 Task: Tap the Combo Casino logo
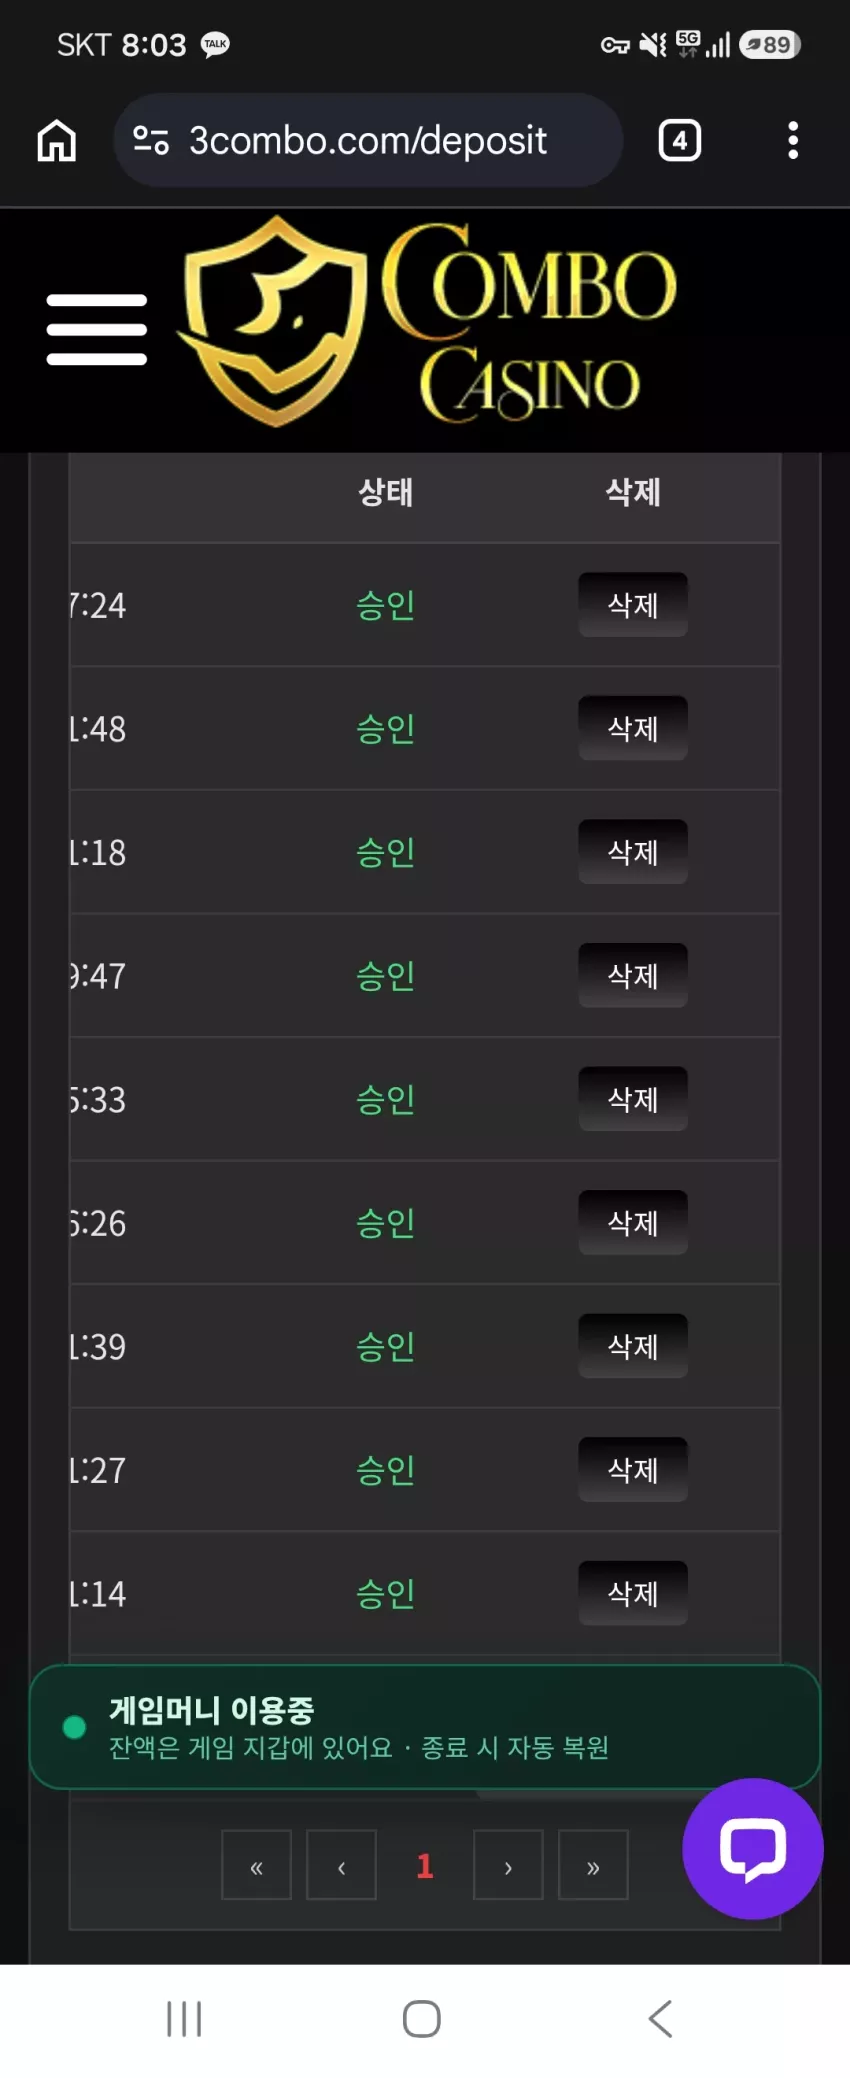coord(428,322)
